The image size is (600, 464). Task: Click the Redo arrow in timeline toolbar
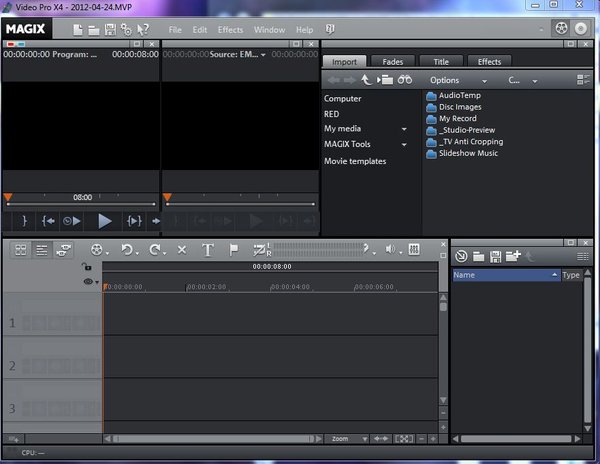click(156, 249)
